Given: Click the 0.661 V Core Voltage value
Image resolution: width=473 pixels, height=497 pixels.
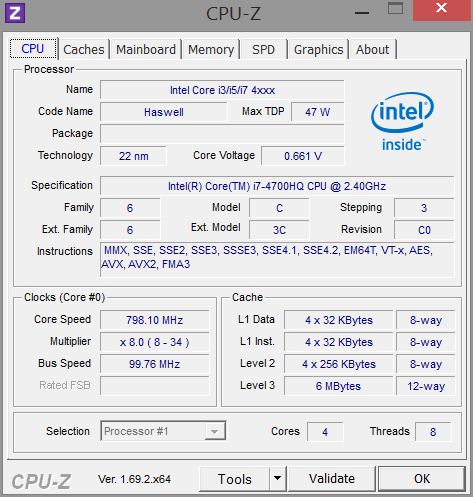Looking at the screenshot, I should click(x=303, y=156).
